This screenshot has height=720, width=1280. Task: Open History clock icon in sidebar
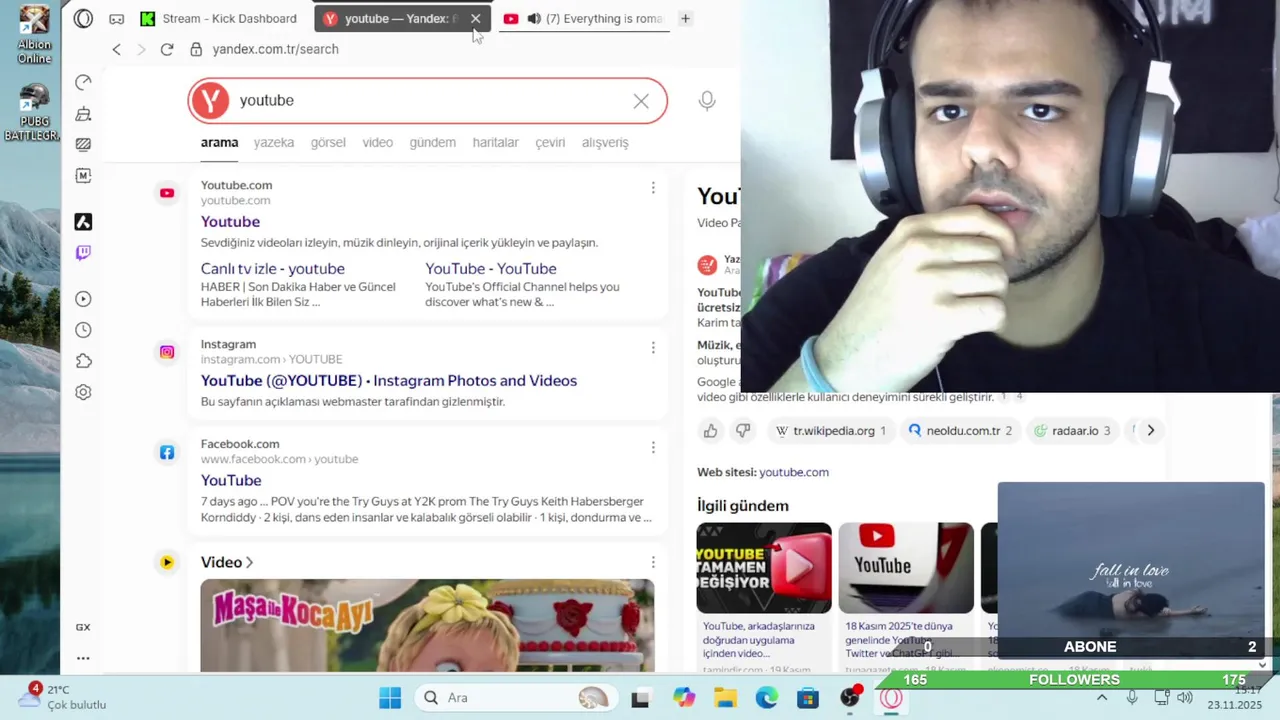tap(84, 330)
